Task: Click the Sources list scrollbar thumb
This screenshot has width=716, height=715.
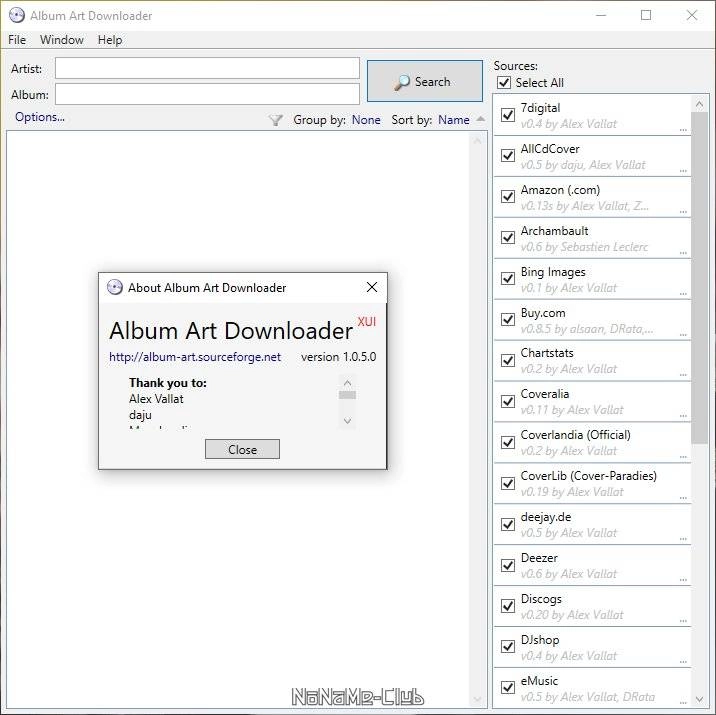Action: coord(699,278)
